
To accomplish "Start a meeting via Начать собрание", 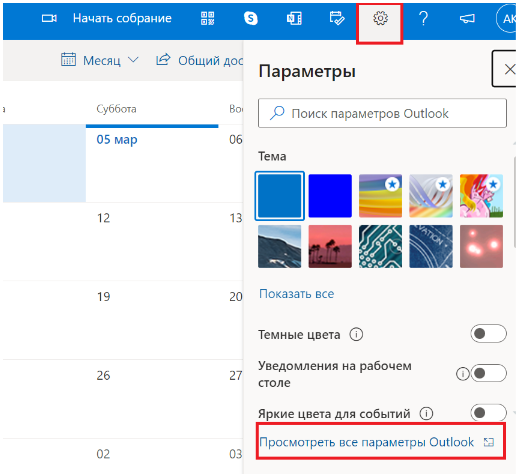I will [x=122, y=18].
